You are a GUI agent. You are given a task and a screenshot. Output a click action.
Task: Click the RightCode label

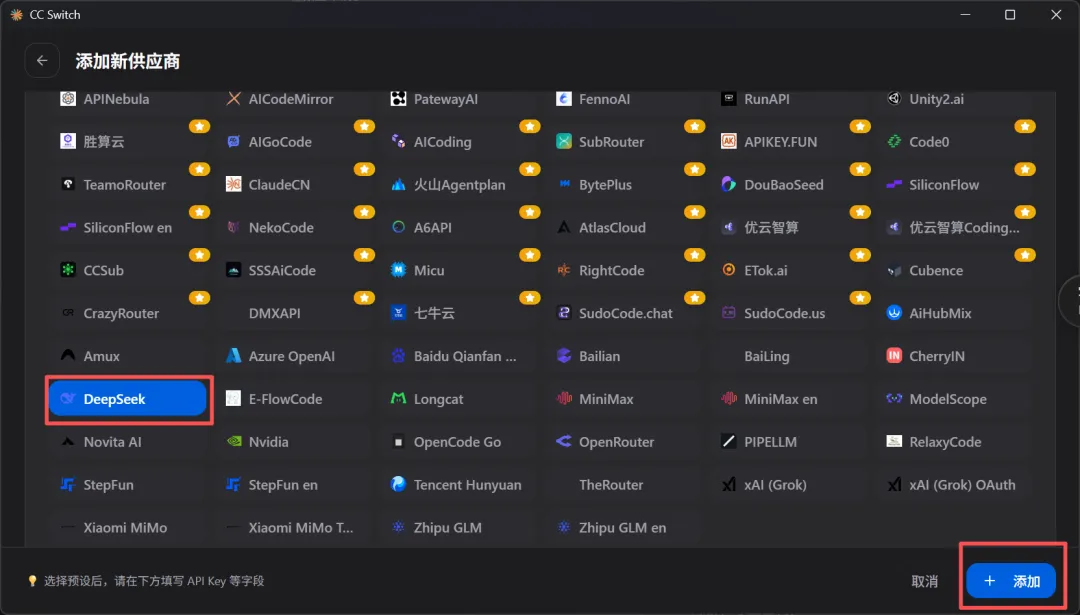(x=612, y=270)
